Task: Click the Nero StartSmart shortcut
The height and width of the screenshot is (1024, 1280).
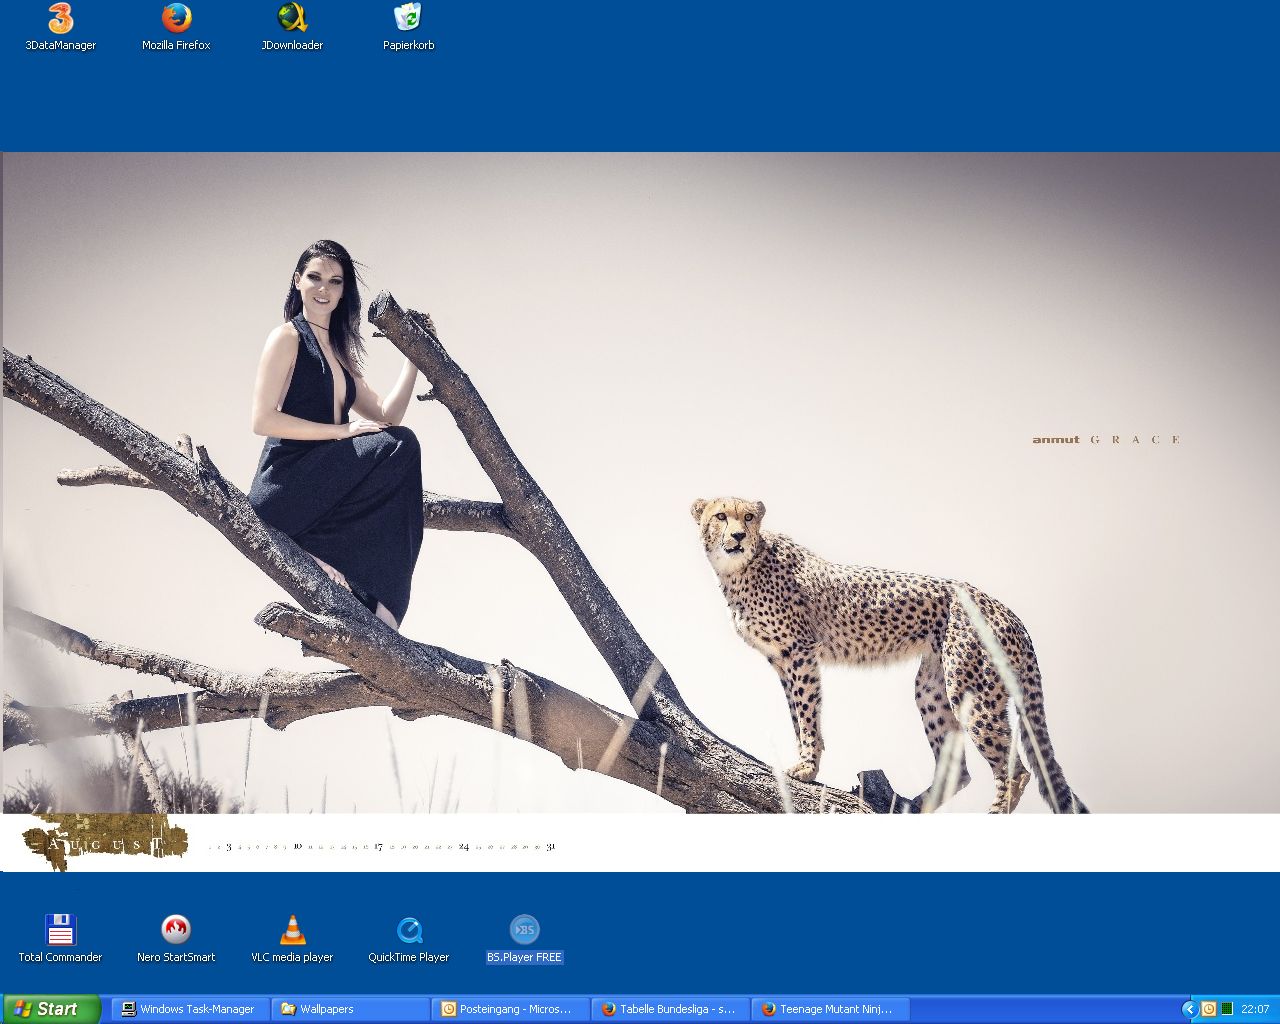Action: 176,930
